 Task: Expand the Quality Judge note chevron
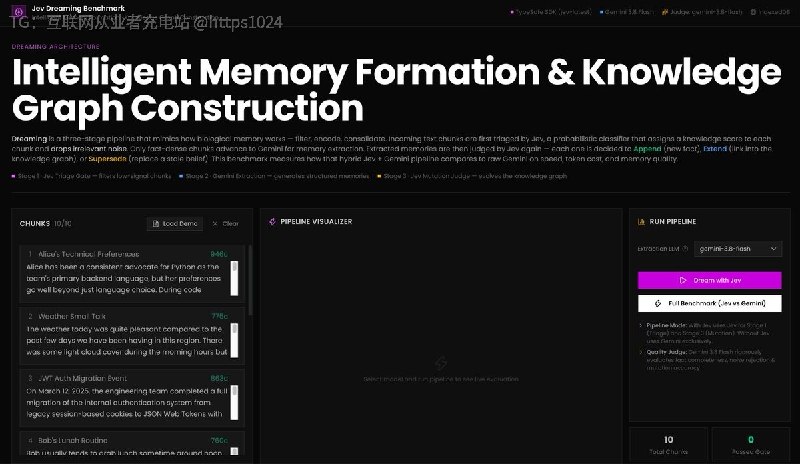tap(641, 352)
